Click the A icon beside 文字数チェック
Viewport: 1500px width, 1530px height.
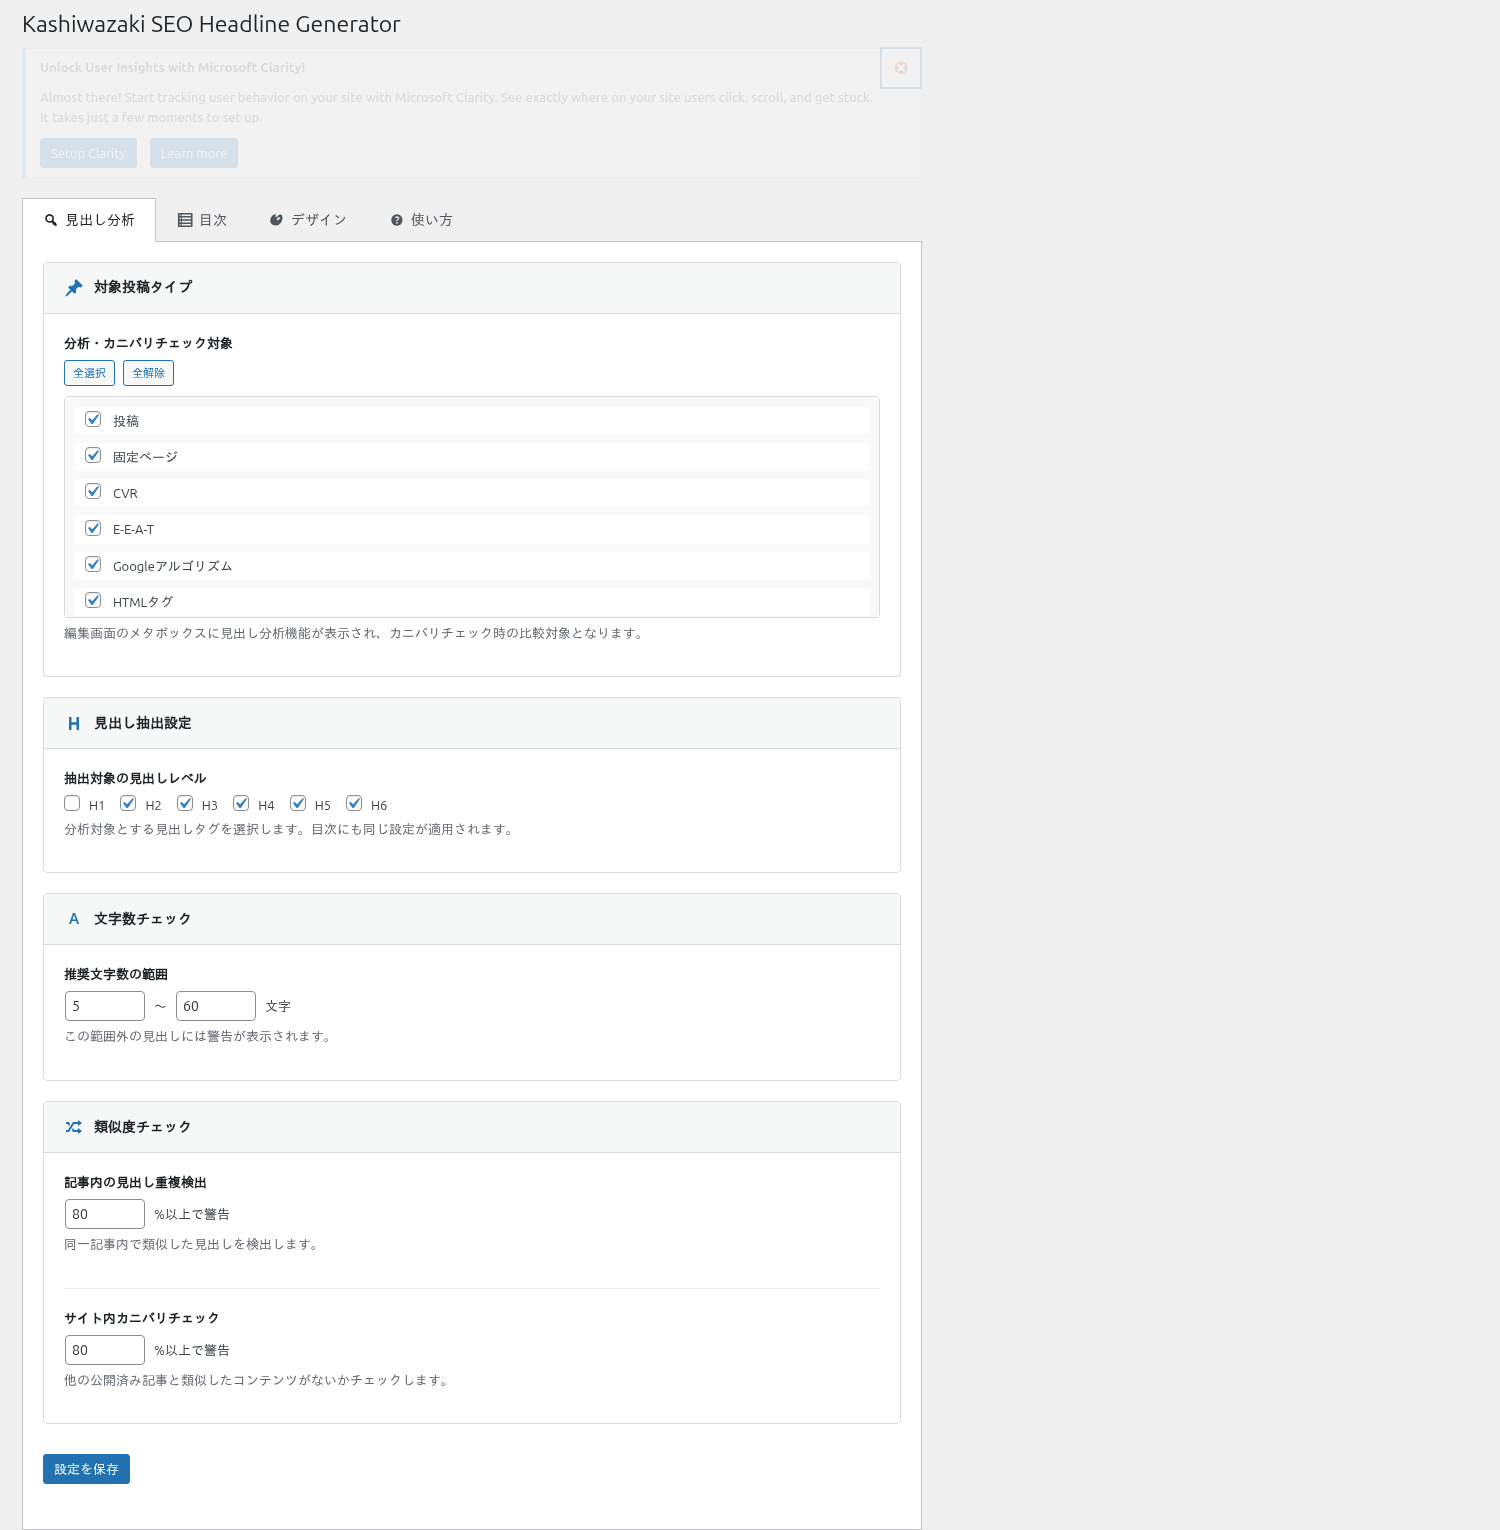pyautogui.click(x=74, y=919)
